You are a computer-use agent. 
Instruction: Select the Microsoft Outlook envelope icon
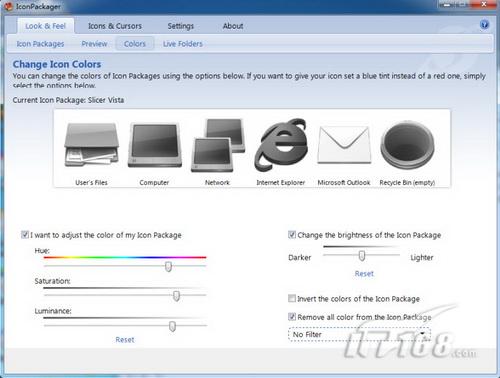[344, 145]
